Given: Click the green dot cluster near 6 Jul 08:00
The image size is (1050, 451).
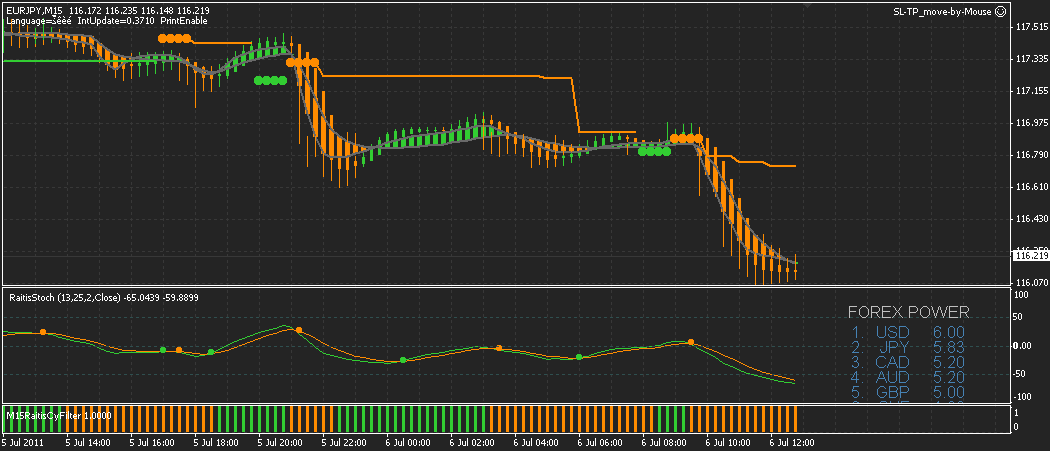Looking at the screenshot, I should click(654, 151).
